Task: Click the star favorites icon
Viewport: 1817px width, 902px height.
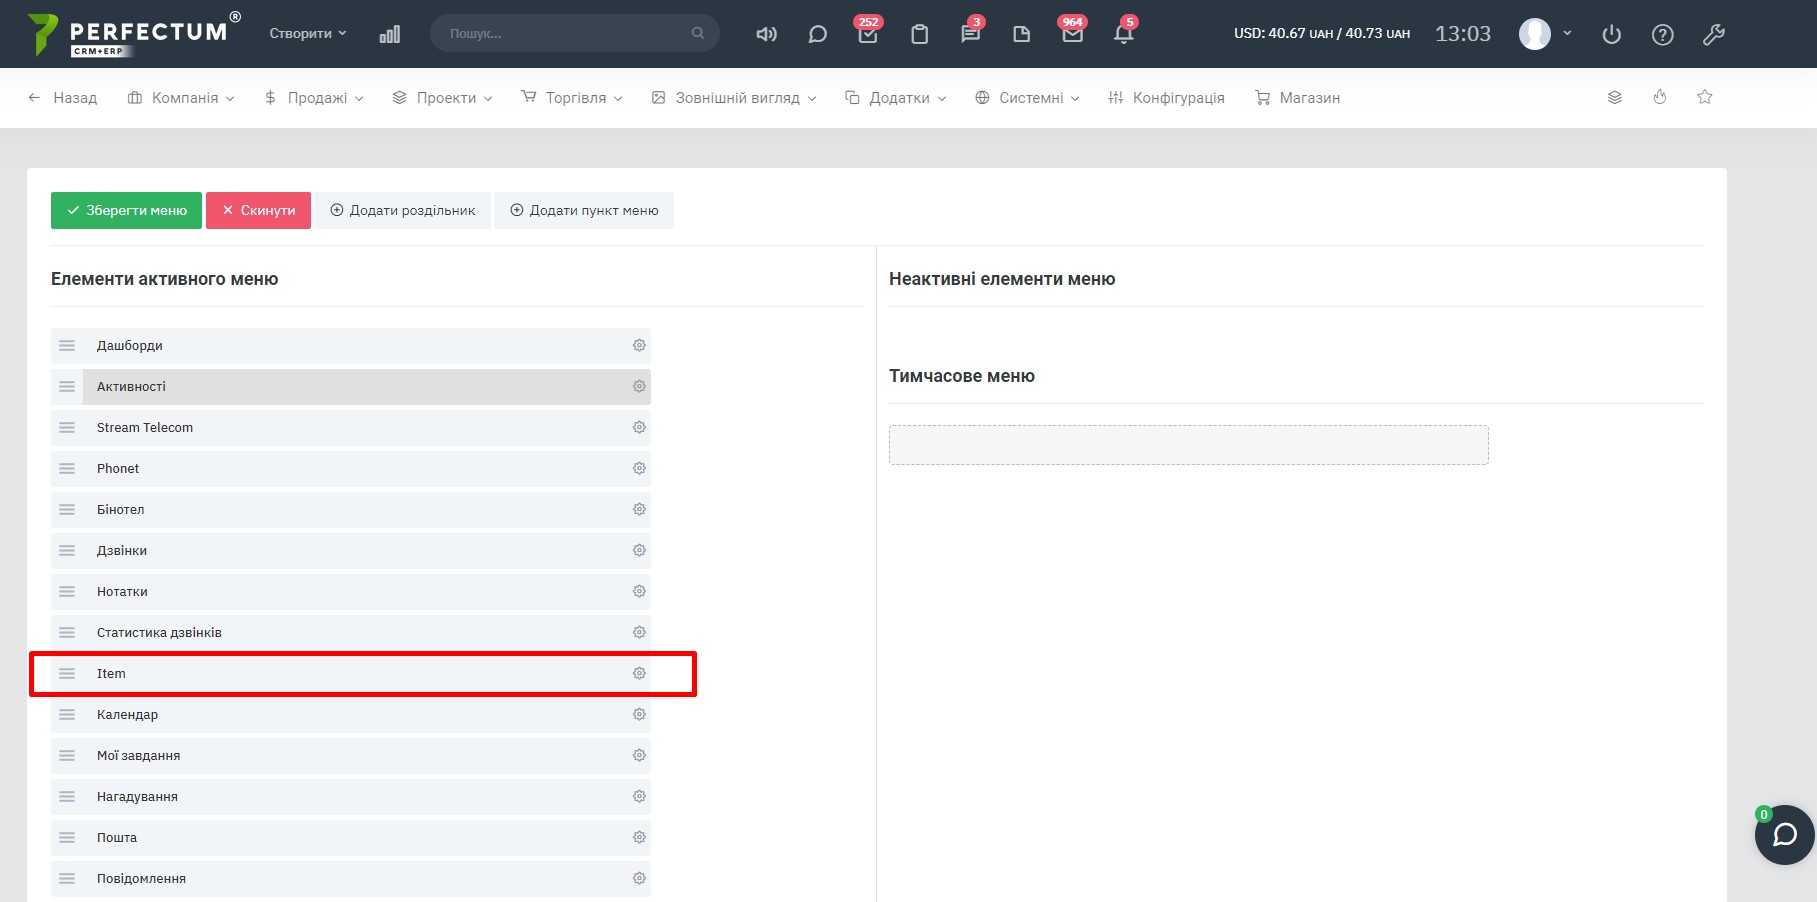Action: tap(1705, 97)
